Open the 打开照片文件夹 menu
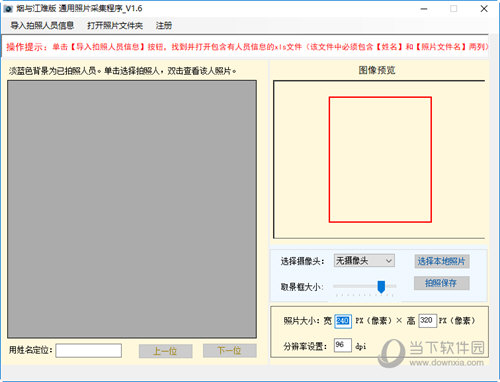500x382 pixels. (115, 25)
